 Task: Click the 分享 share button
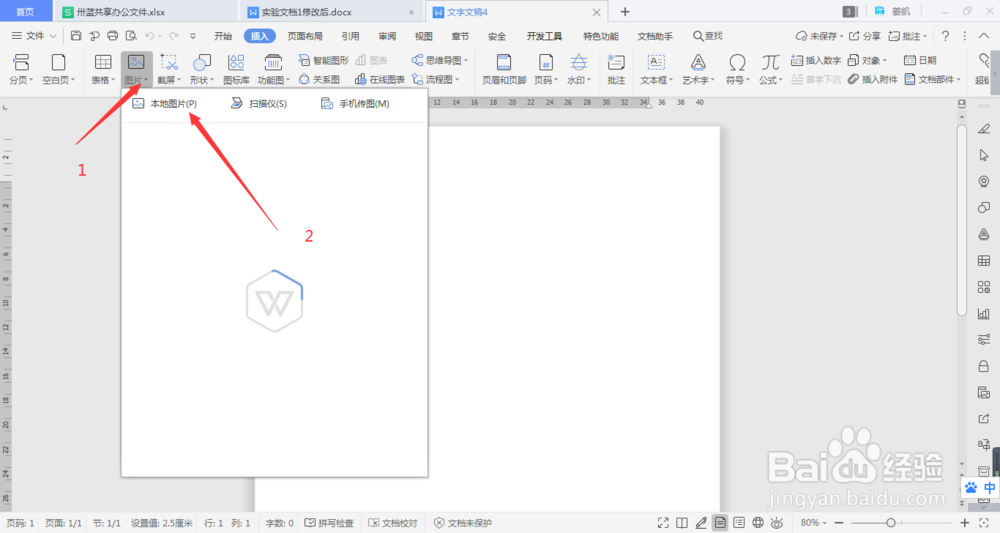pos(865,36)
